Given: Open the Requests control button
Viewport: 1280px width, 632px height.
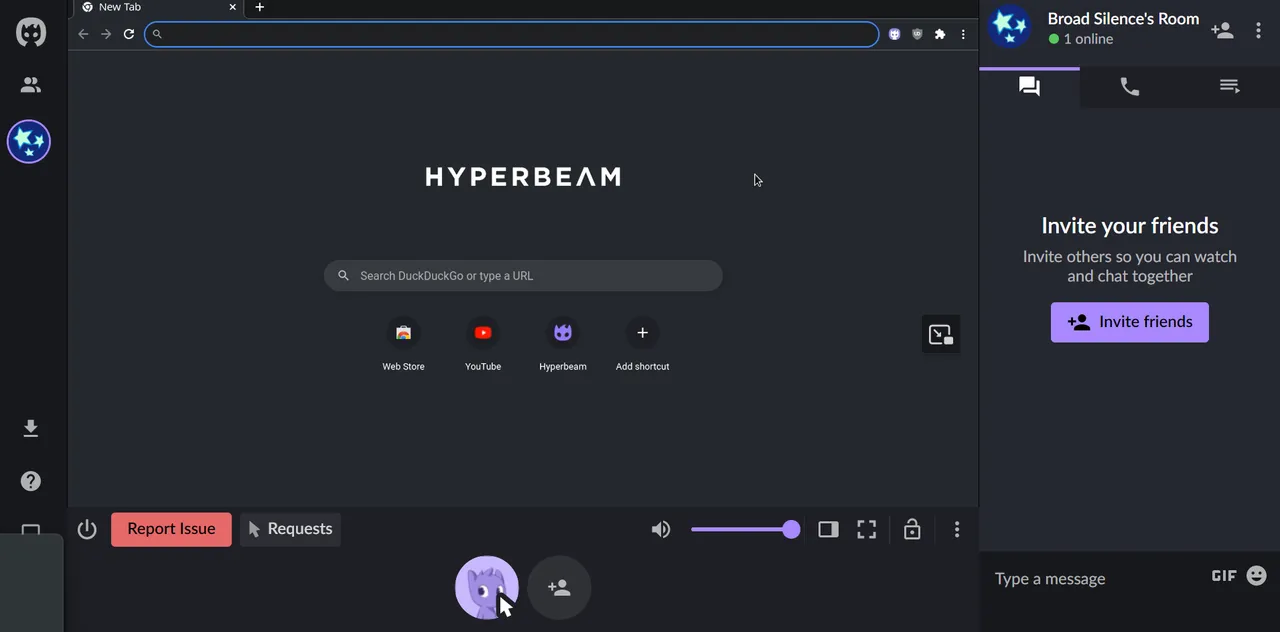Looking at the screenshot, I should (x=290, y=529).
